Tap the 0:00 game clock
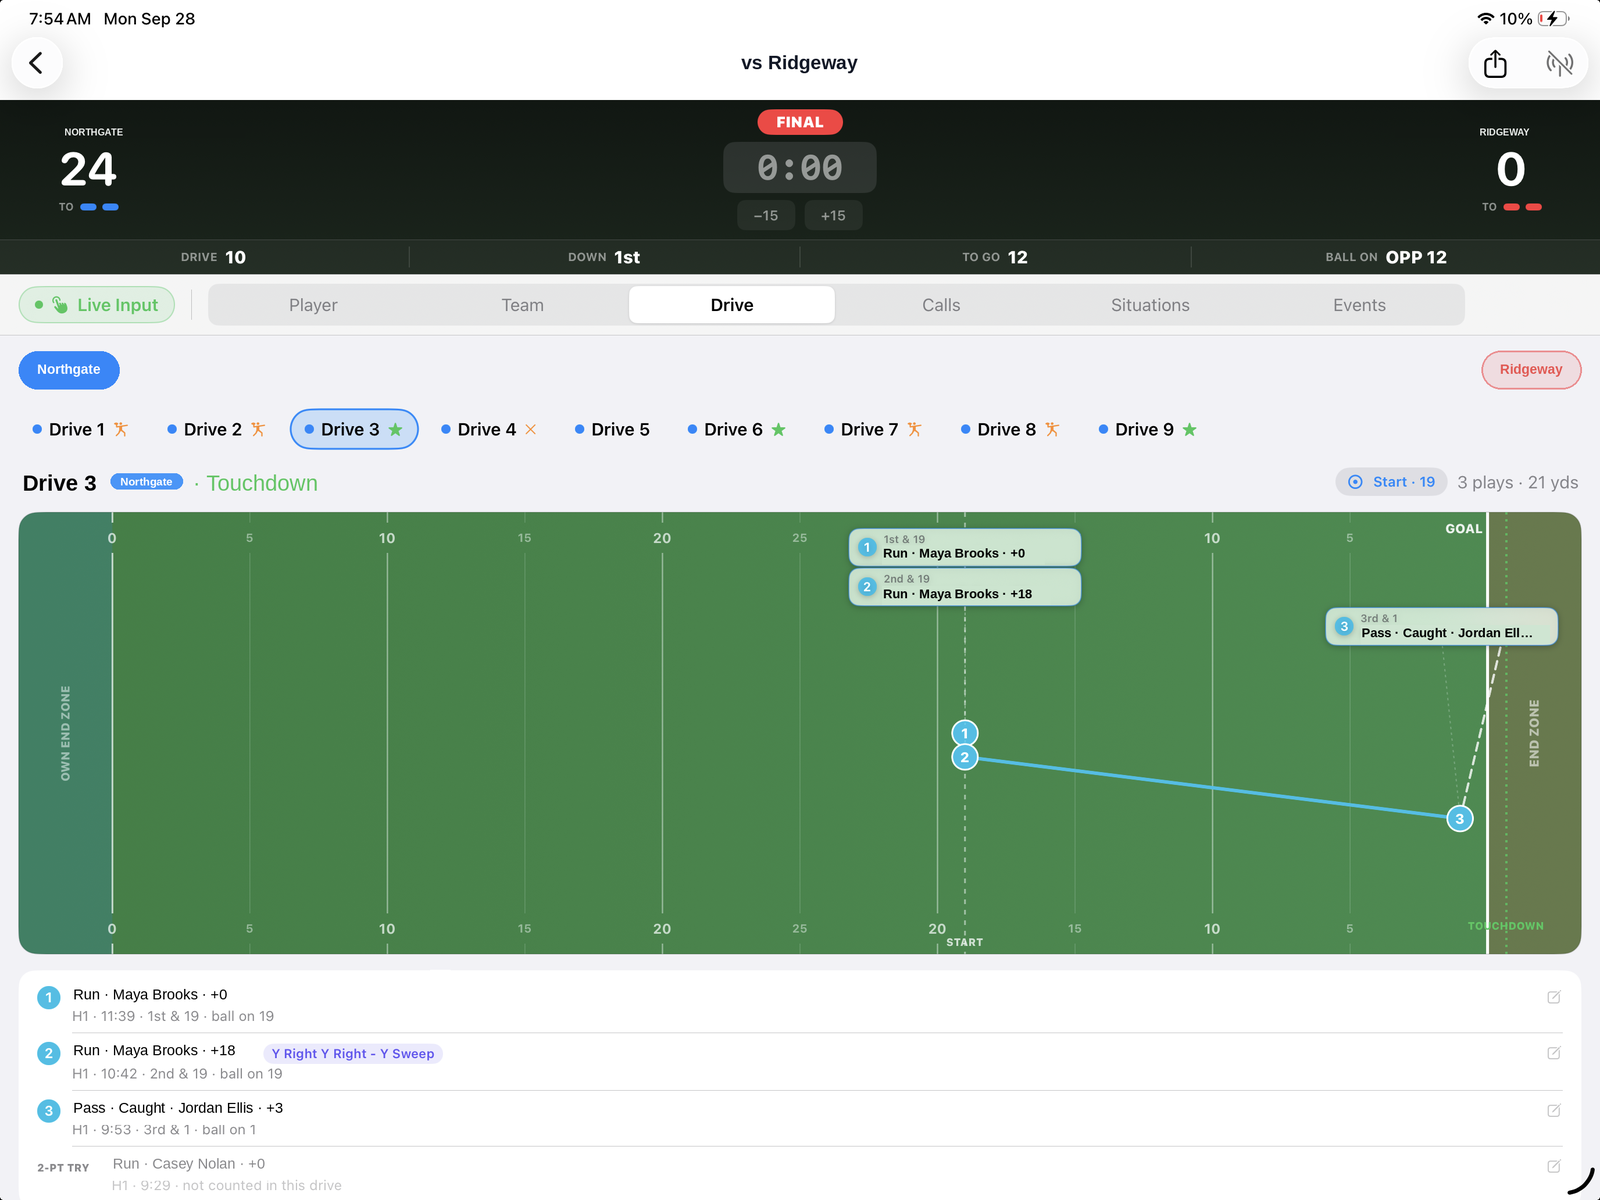 click(800, 167)
